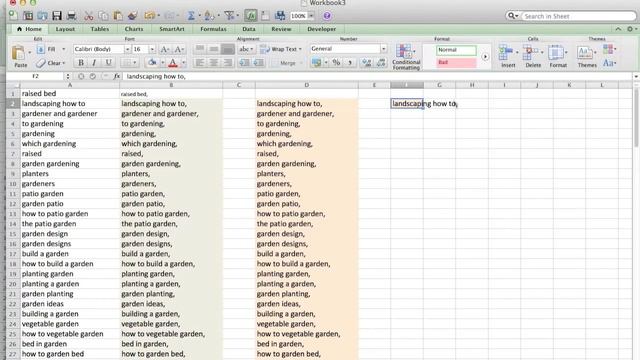This screenshot has width=640, height=360.
Task: Click the fill color paint bucket
Action: click(152, 63)
